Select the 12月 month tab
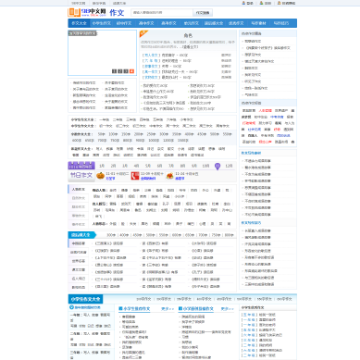The height and width of the screenshot is (360, 360). 229,166
